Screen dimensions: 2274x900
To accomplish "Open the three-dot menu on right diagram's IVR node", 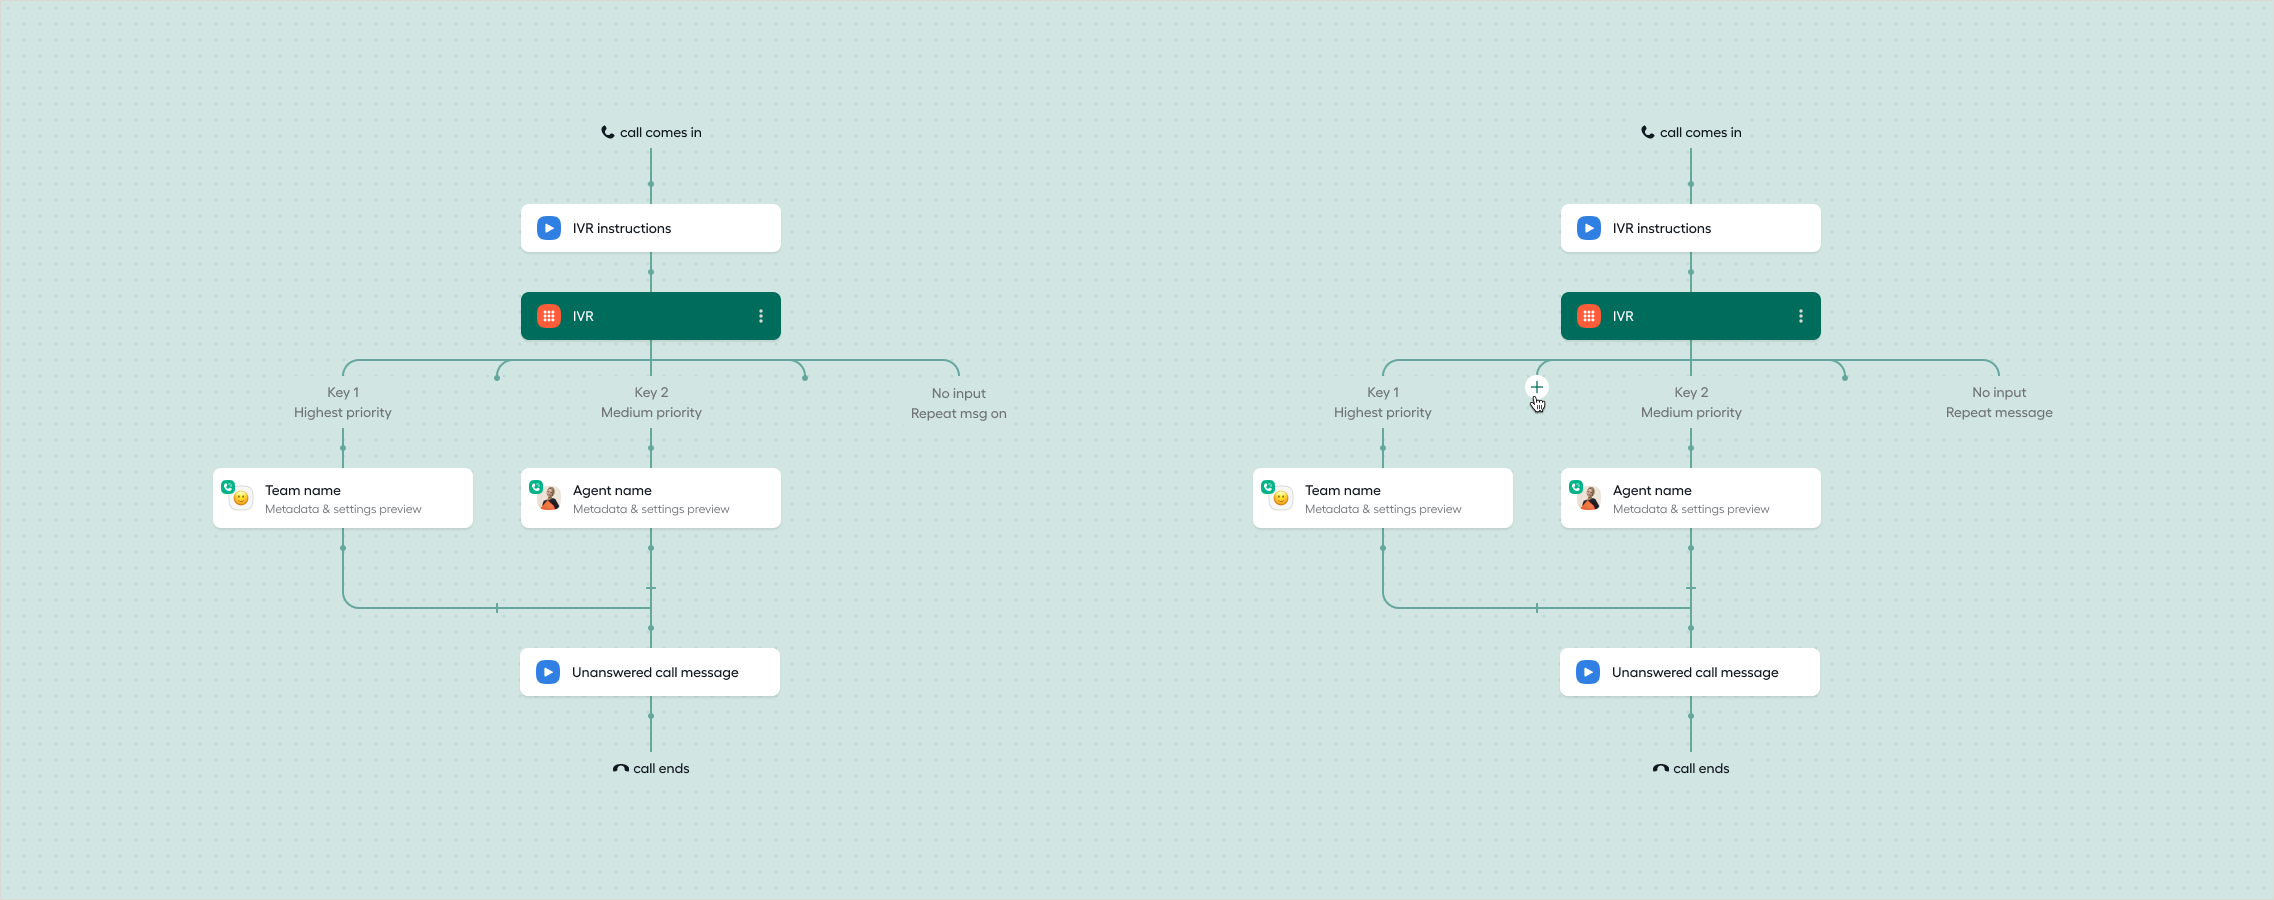I will 1801,316.
